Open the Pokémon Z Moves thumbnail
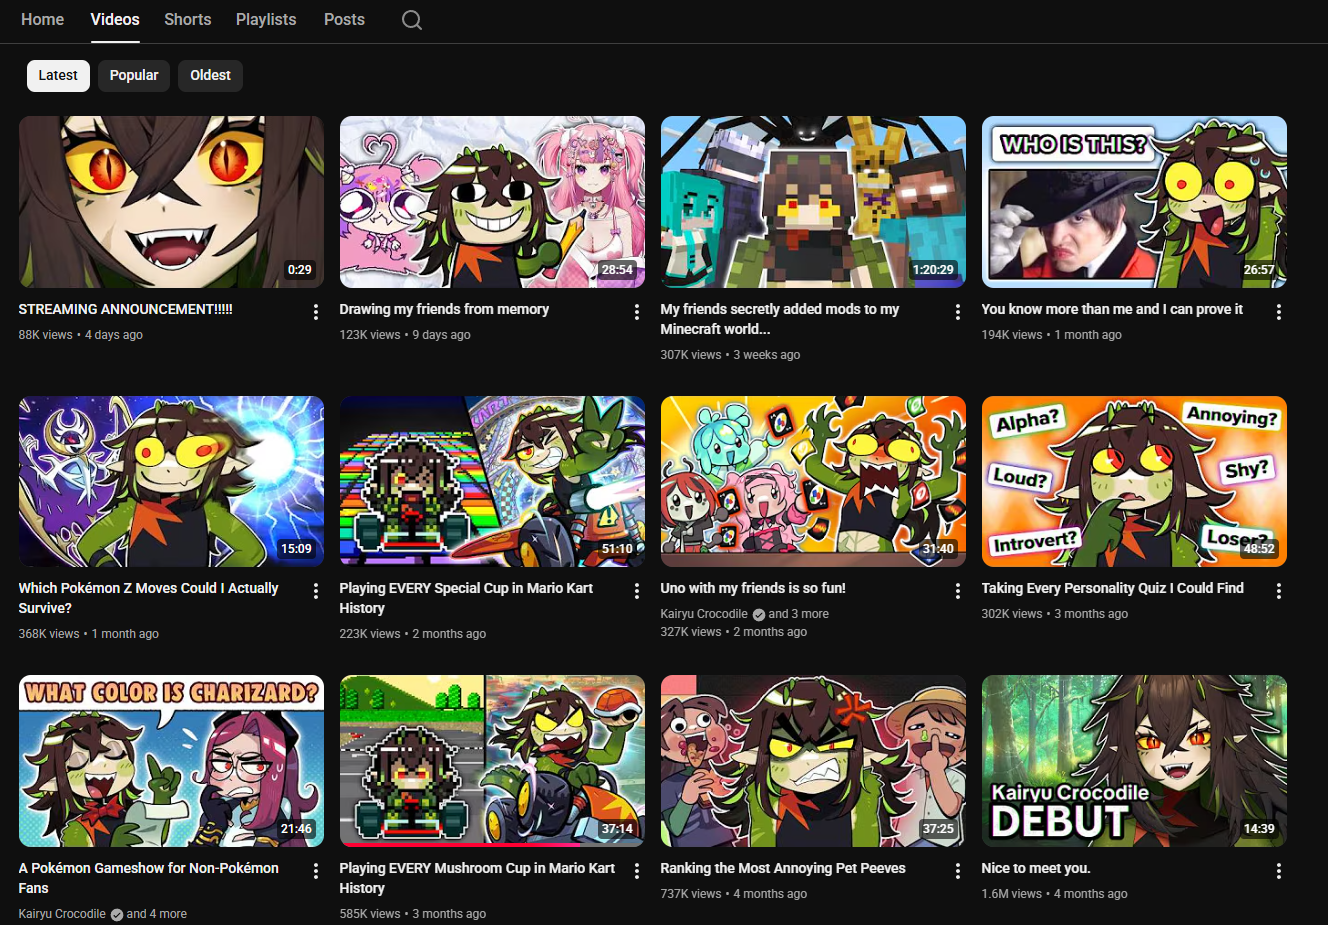1328x925 pixels. coord(171,482)
